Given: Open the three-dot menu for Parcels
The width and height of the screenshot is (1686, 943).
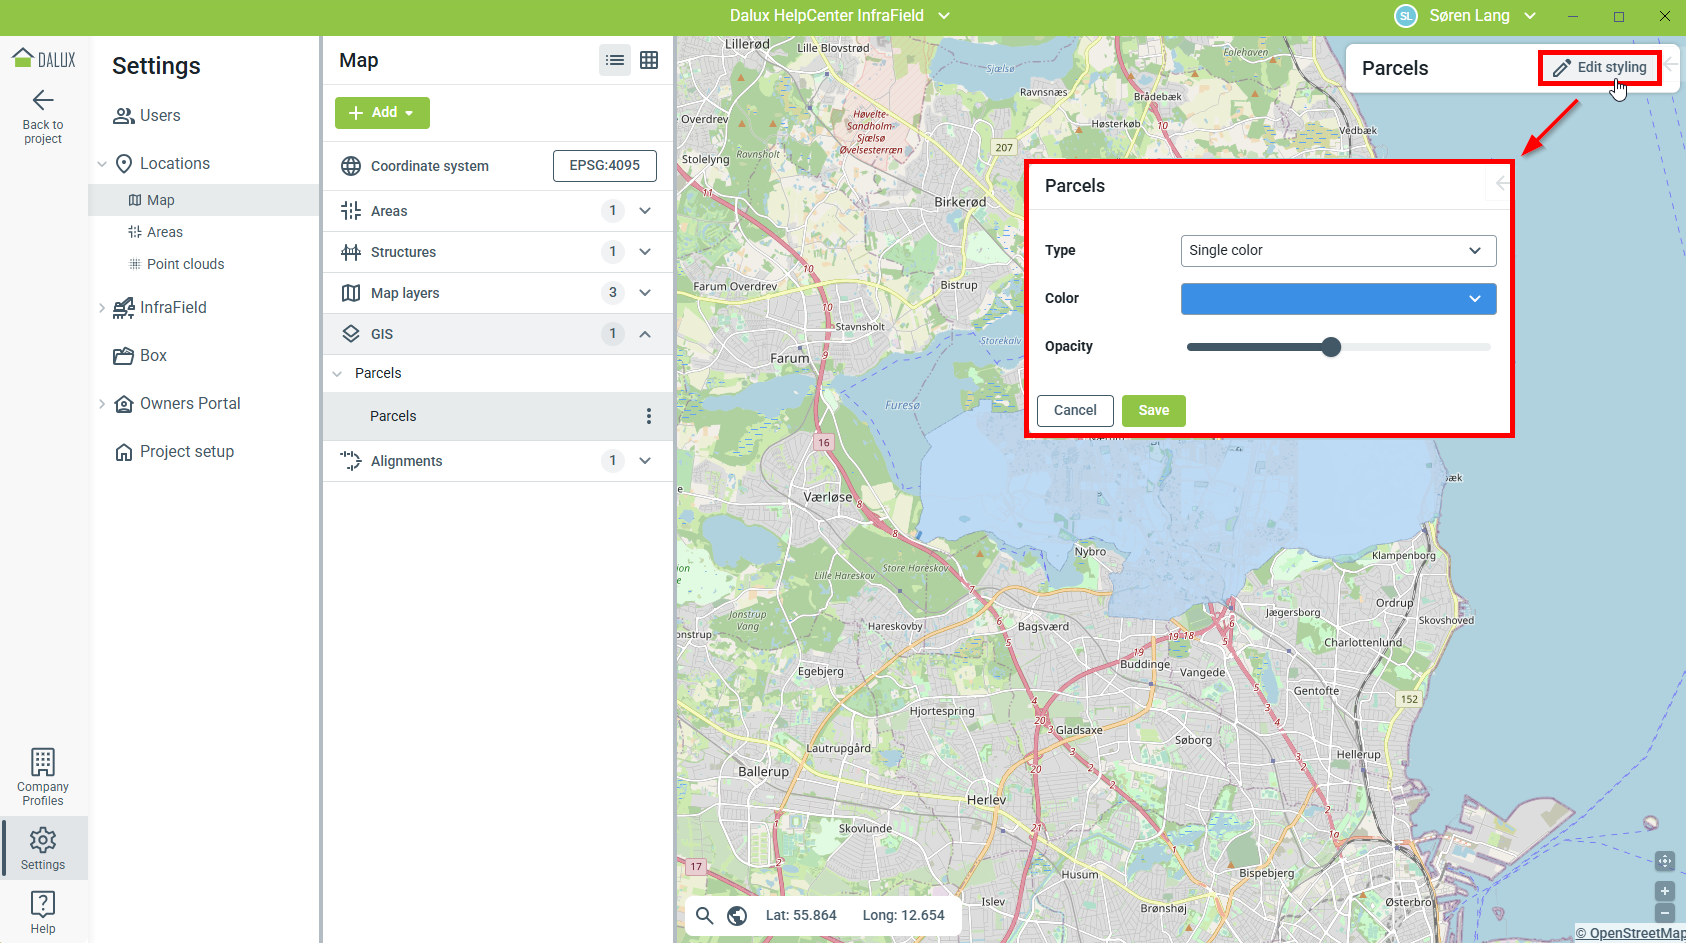Looking at the screenshot, I should click(x=649, y=416).
